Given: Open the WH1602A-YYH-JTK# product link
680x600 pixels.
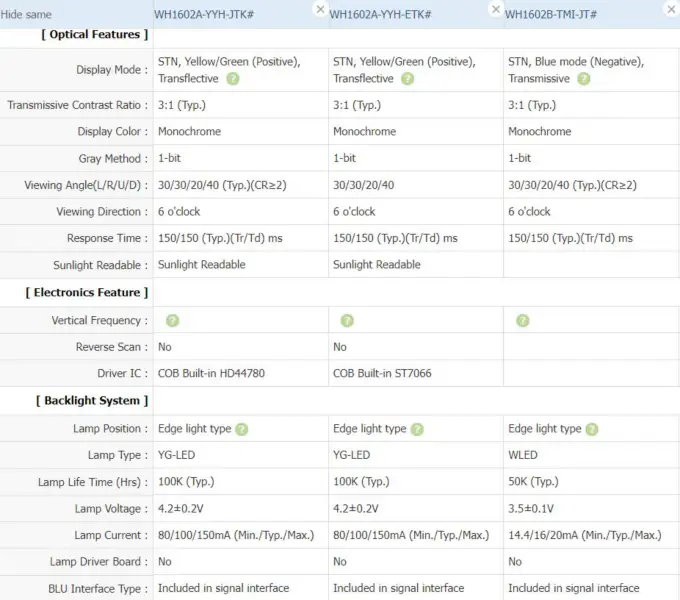Looking at the screenshot, I should pos(204,15).
